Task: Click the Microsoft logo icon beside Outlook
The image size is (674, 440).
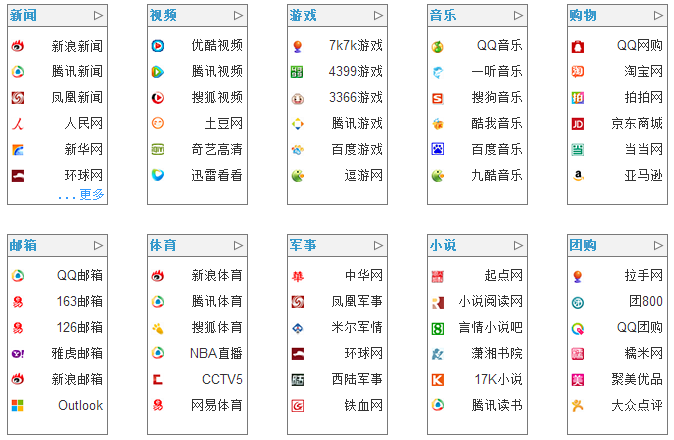Action: [18, 405]
